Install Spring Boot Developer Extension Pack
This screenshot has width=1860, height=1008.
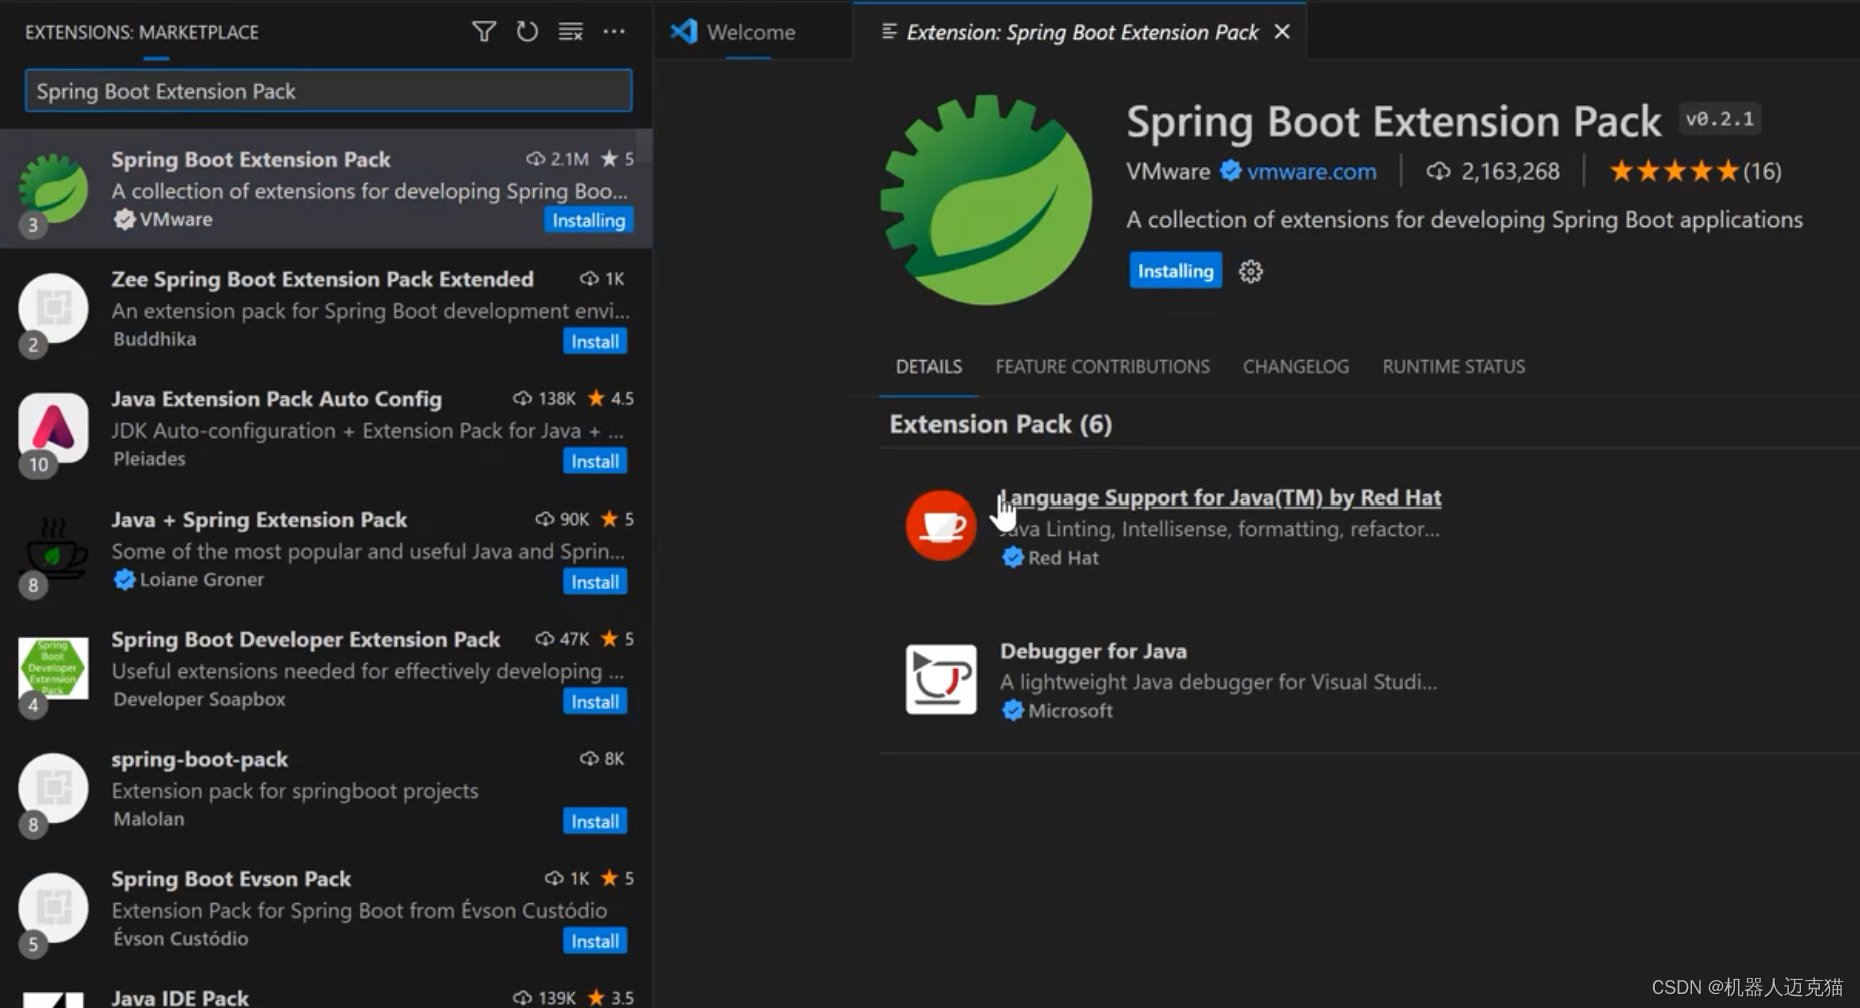click(x=595, y=702)
